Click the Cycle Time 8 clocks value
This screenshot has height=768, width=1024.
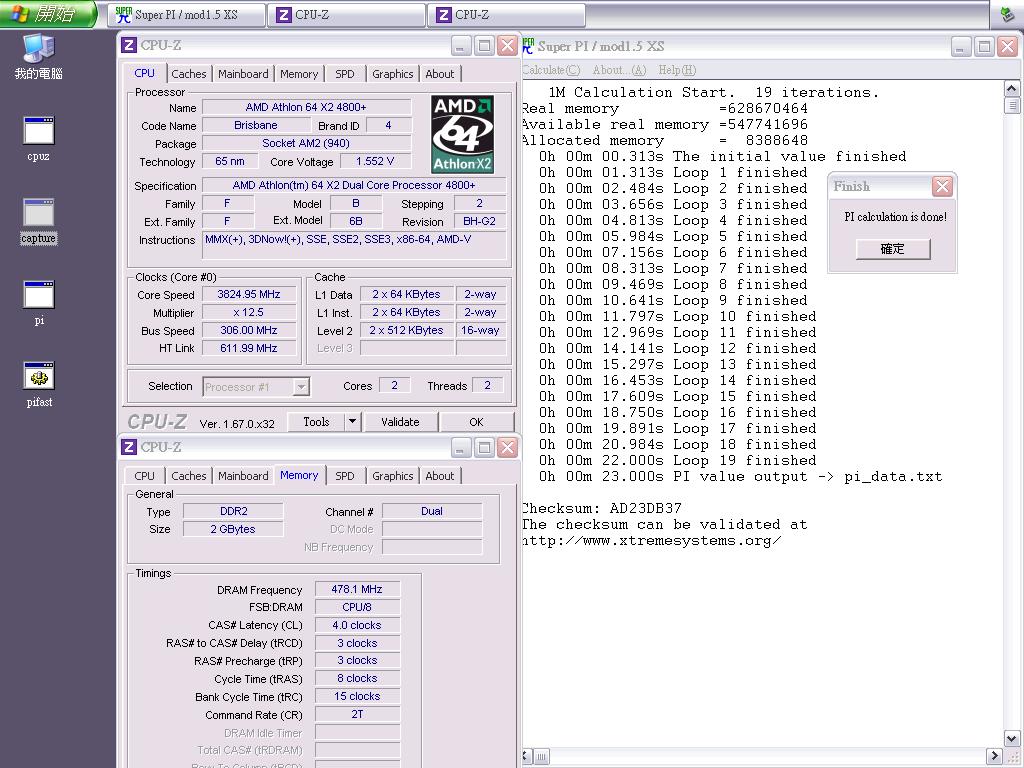[357, 679]
